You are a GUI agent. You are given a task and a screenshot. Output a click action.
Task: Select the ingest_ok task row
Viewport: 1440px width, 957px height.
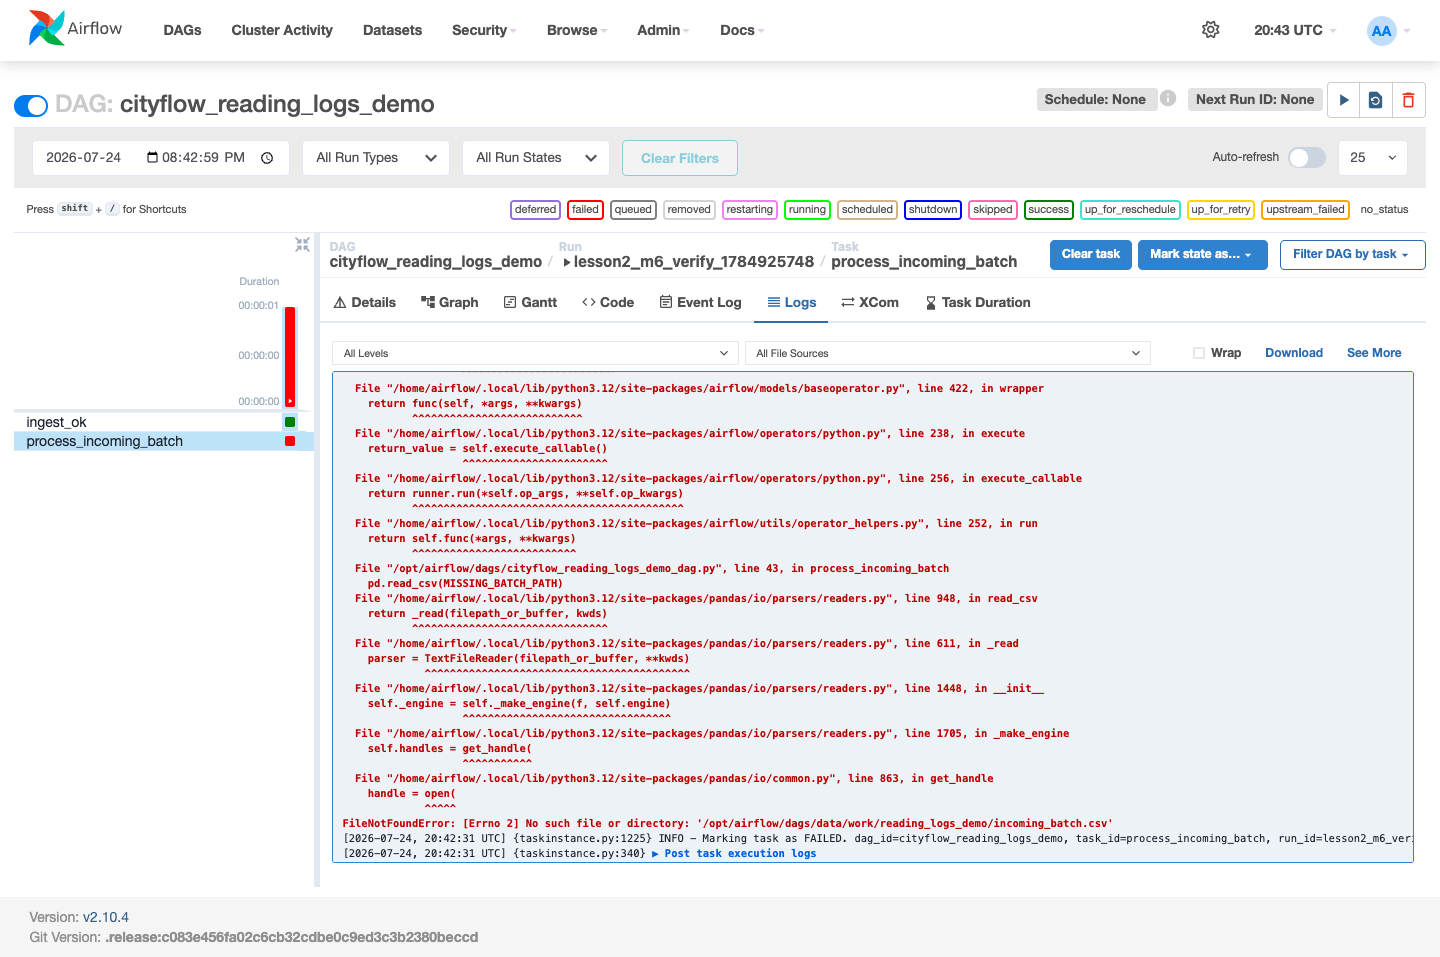pos(164,422)
